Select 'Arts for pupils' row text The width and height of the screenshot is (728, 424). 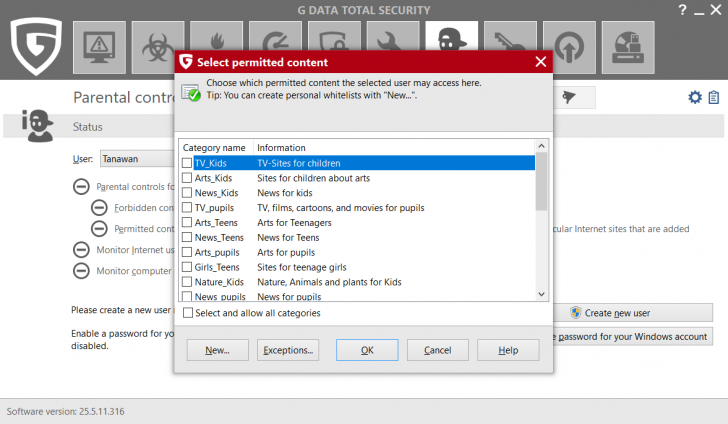pyautogui.click(x=286, y=252)
